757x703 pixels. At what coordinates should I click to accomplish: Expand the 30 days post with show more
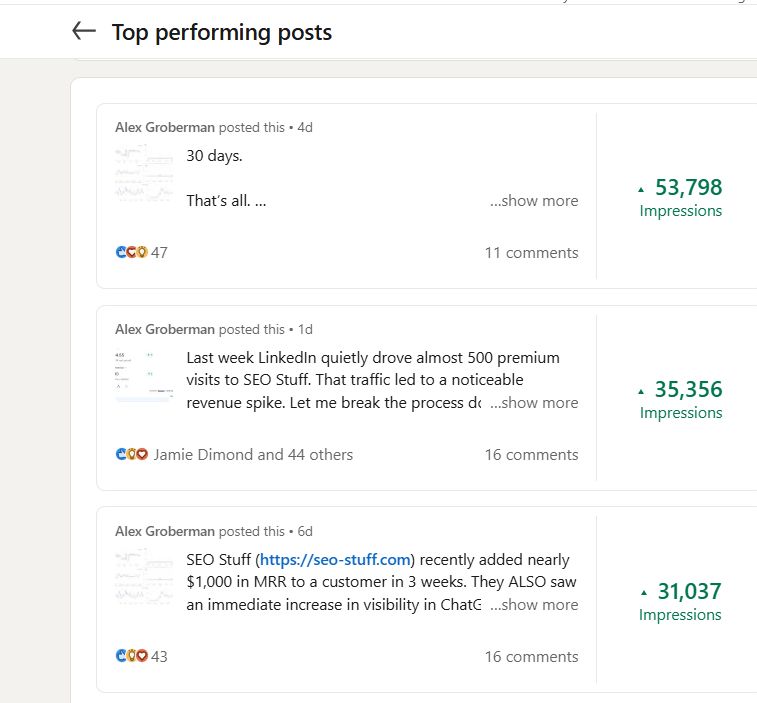[x=534, y=201]
